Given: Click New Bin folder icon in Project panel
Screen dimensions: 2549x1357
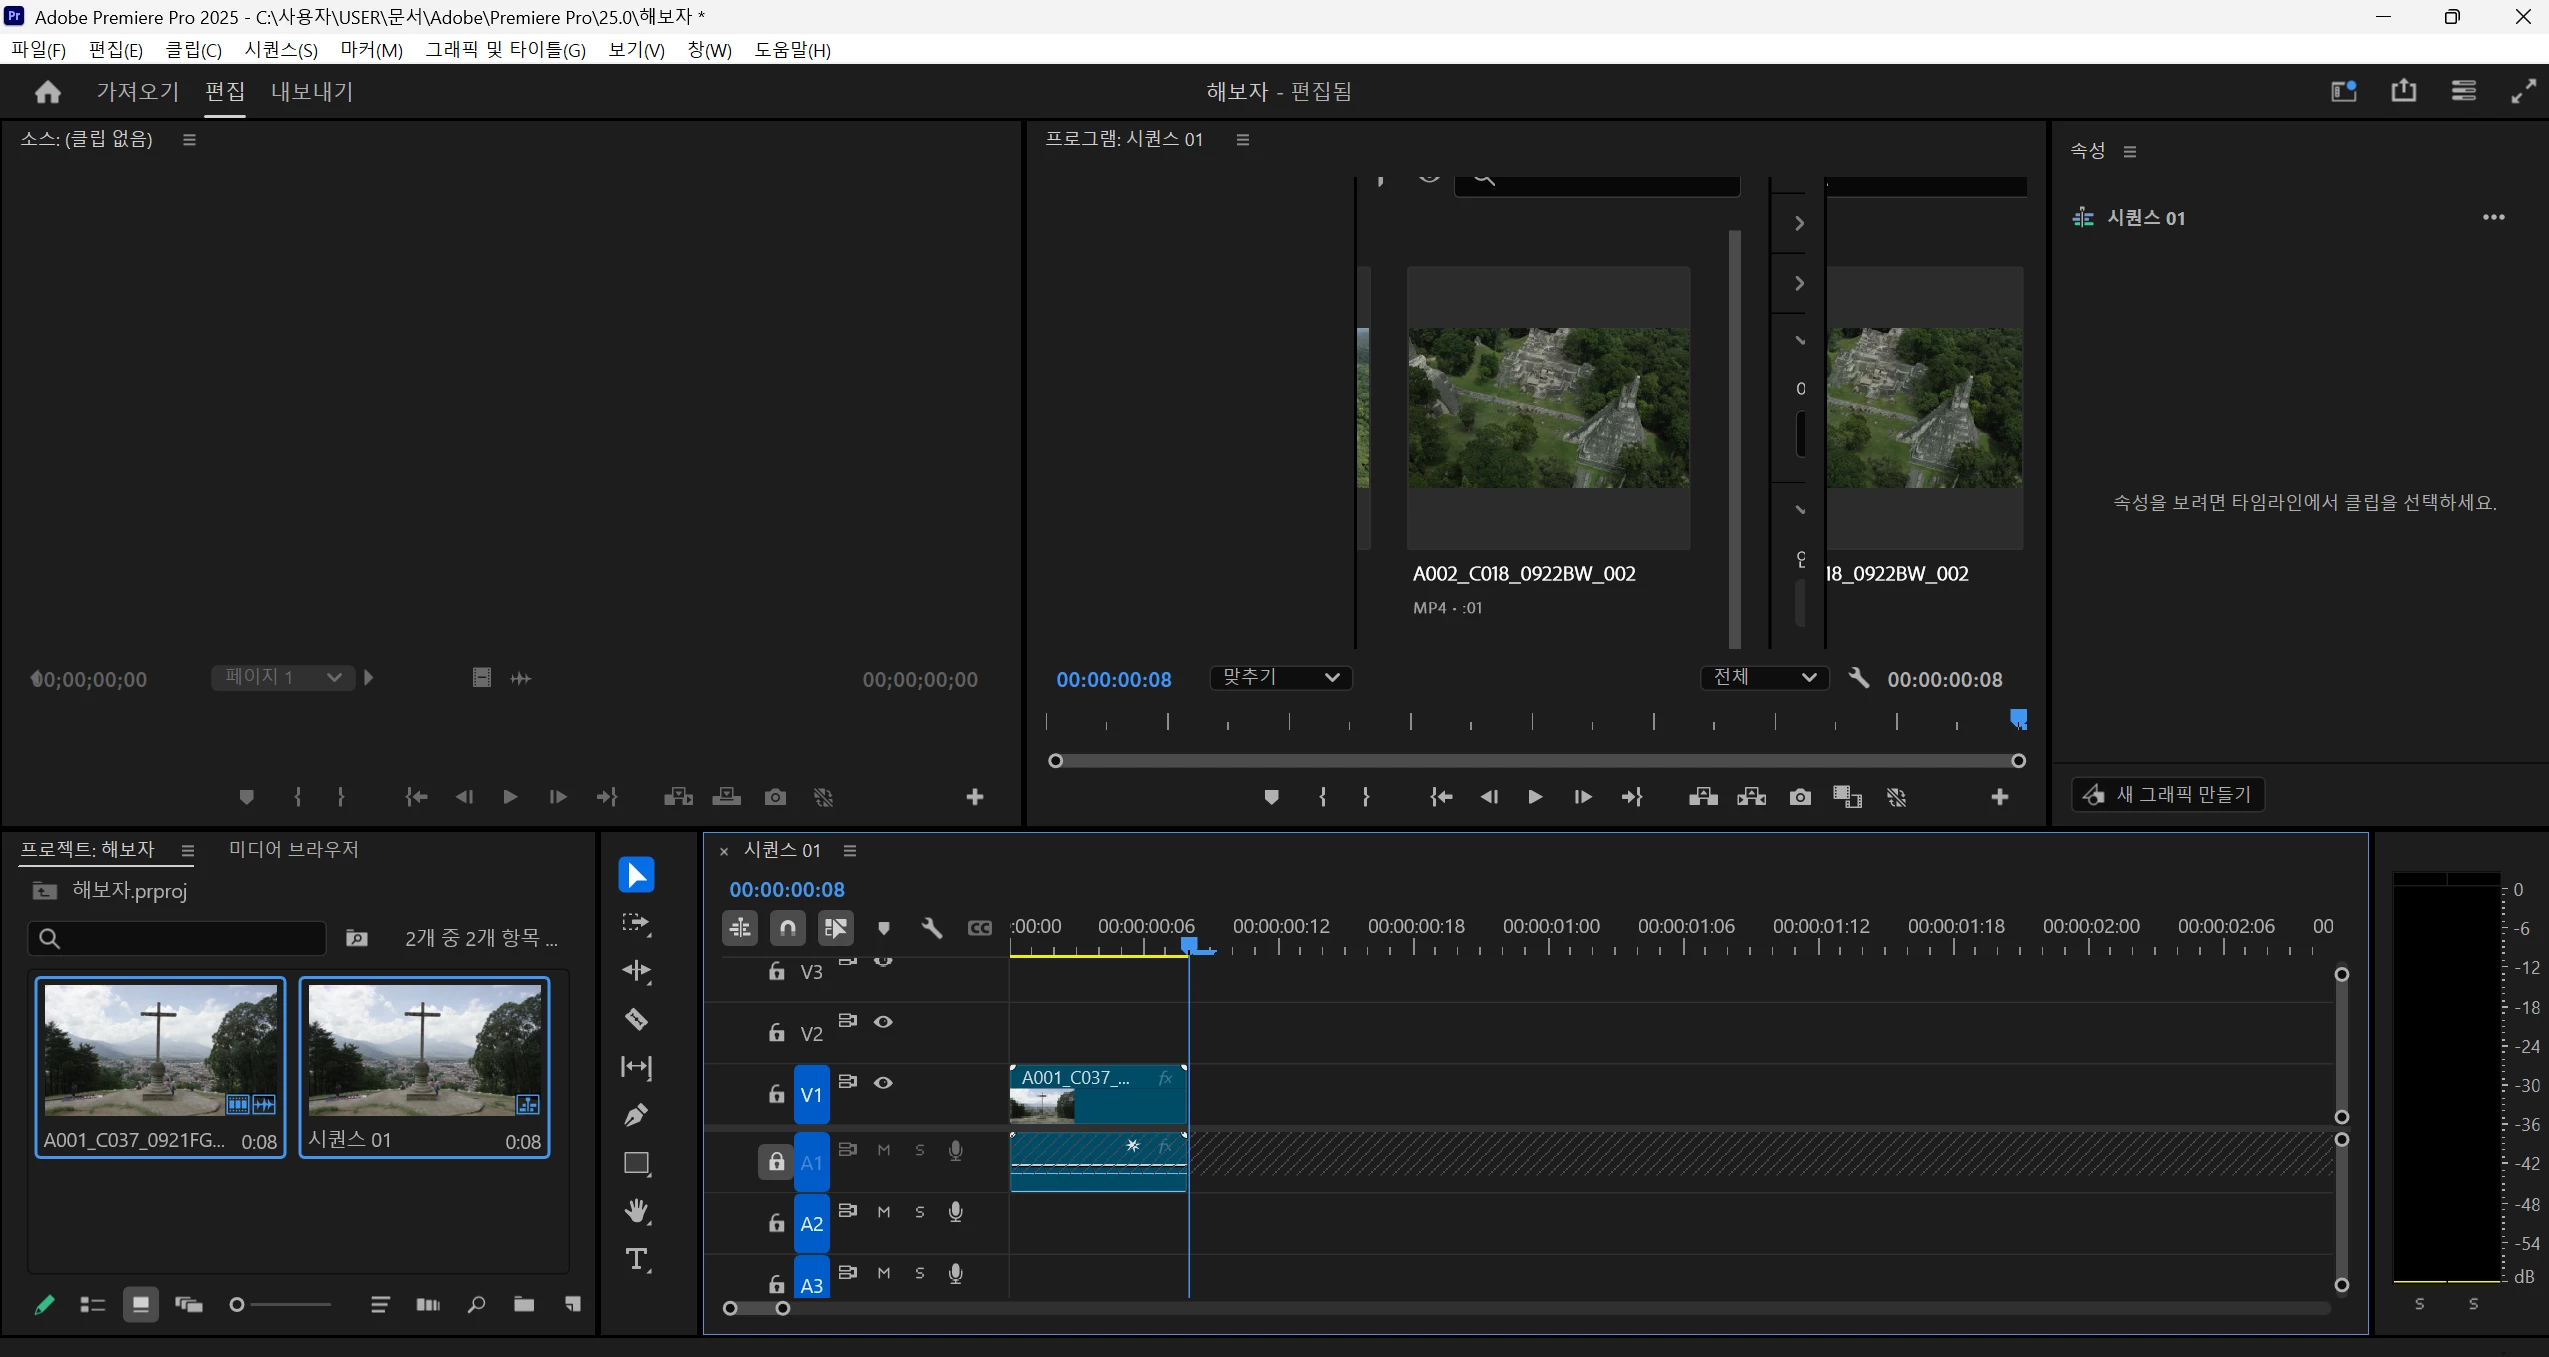Looking at the screenshot, I should coord(524,1304).
